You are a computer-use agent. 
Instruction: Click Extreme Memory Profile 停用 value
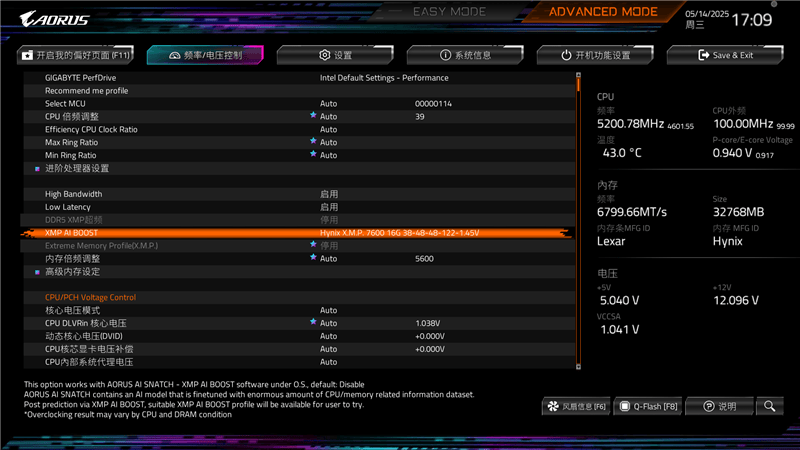click(329, 246)
